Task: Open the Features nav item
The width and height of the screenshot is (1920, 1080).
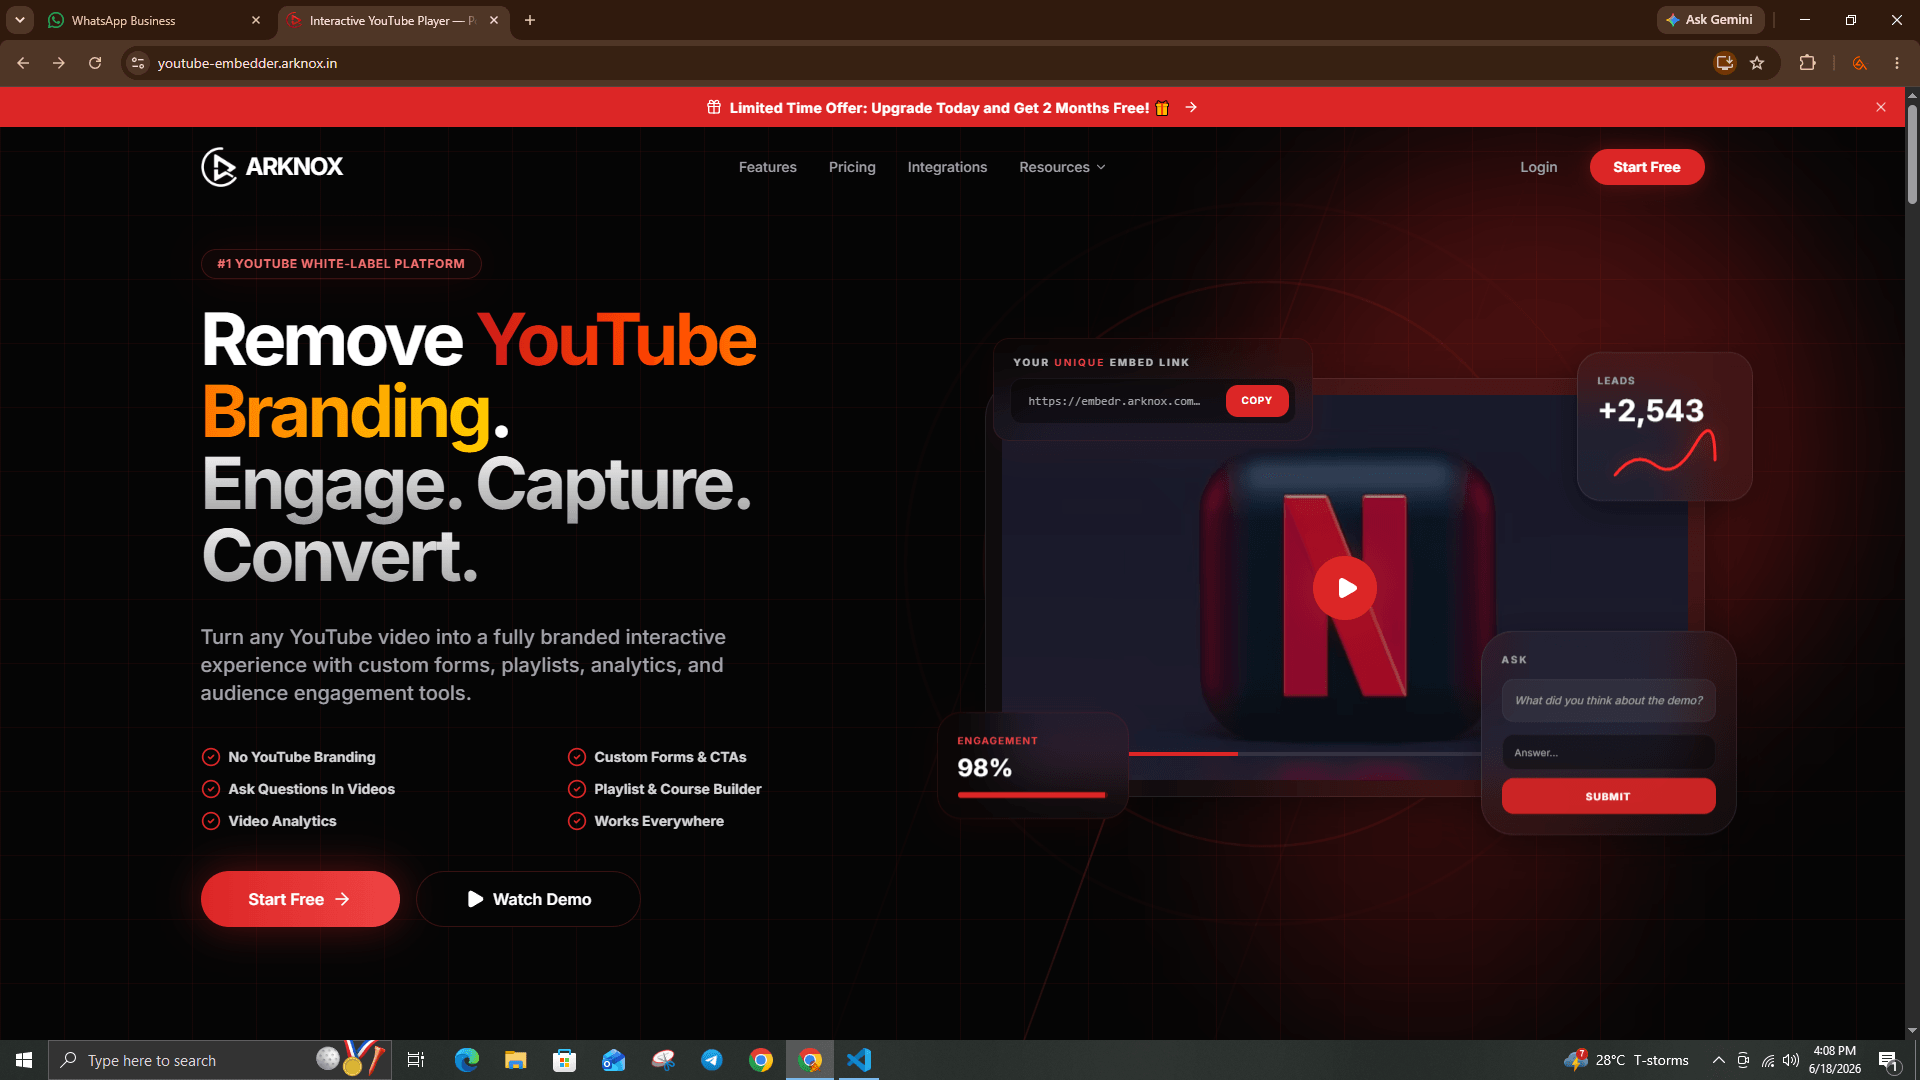Action: coord(768,167)
